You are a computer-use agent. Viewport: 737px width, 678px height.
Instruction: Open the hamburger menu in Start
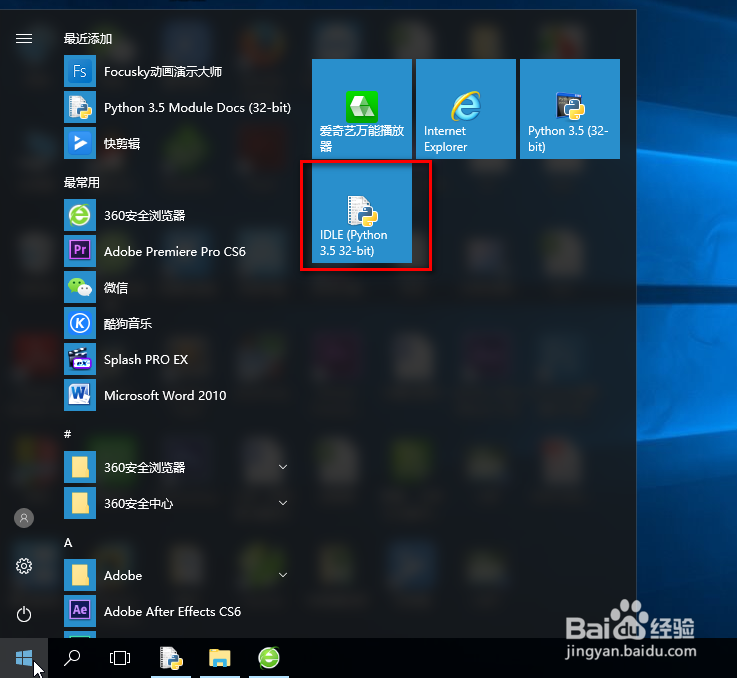coord(24,39)
